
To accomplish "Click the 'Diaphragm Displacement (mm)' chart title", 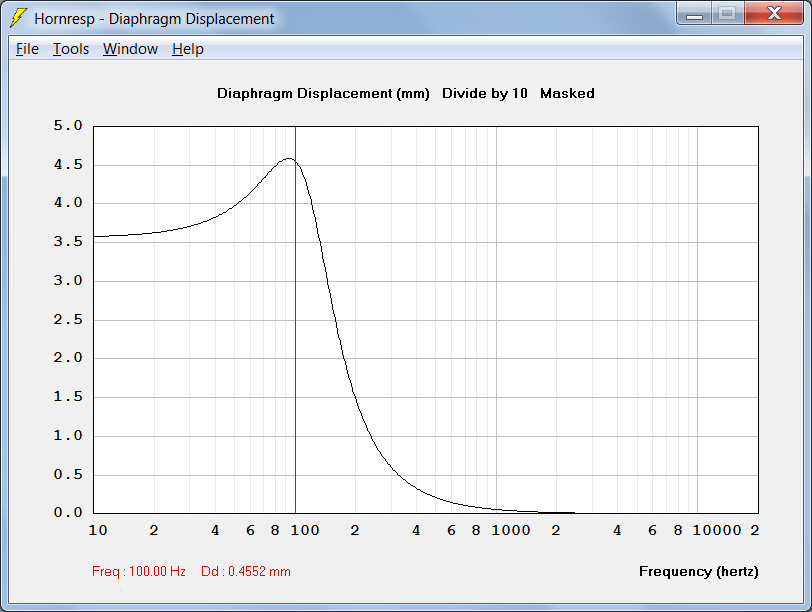I will (323, 94).
